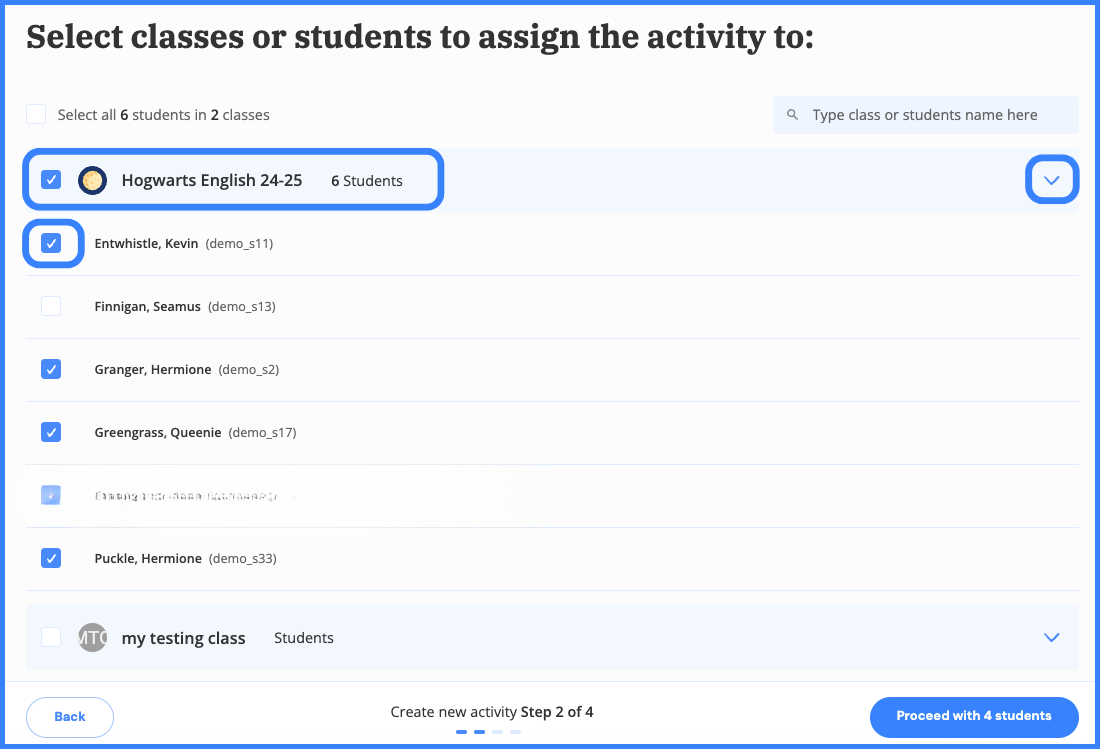Check Finnigan, Seamus's checkbox
This screenshot has height=749, width=1100.
point(51,306)
